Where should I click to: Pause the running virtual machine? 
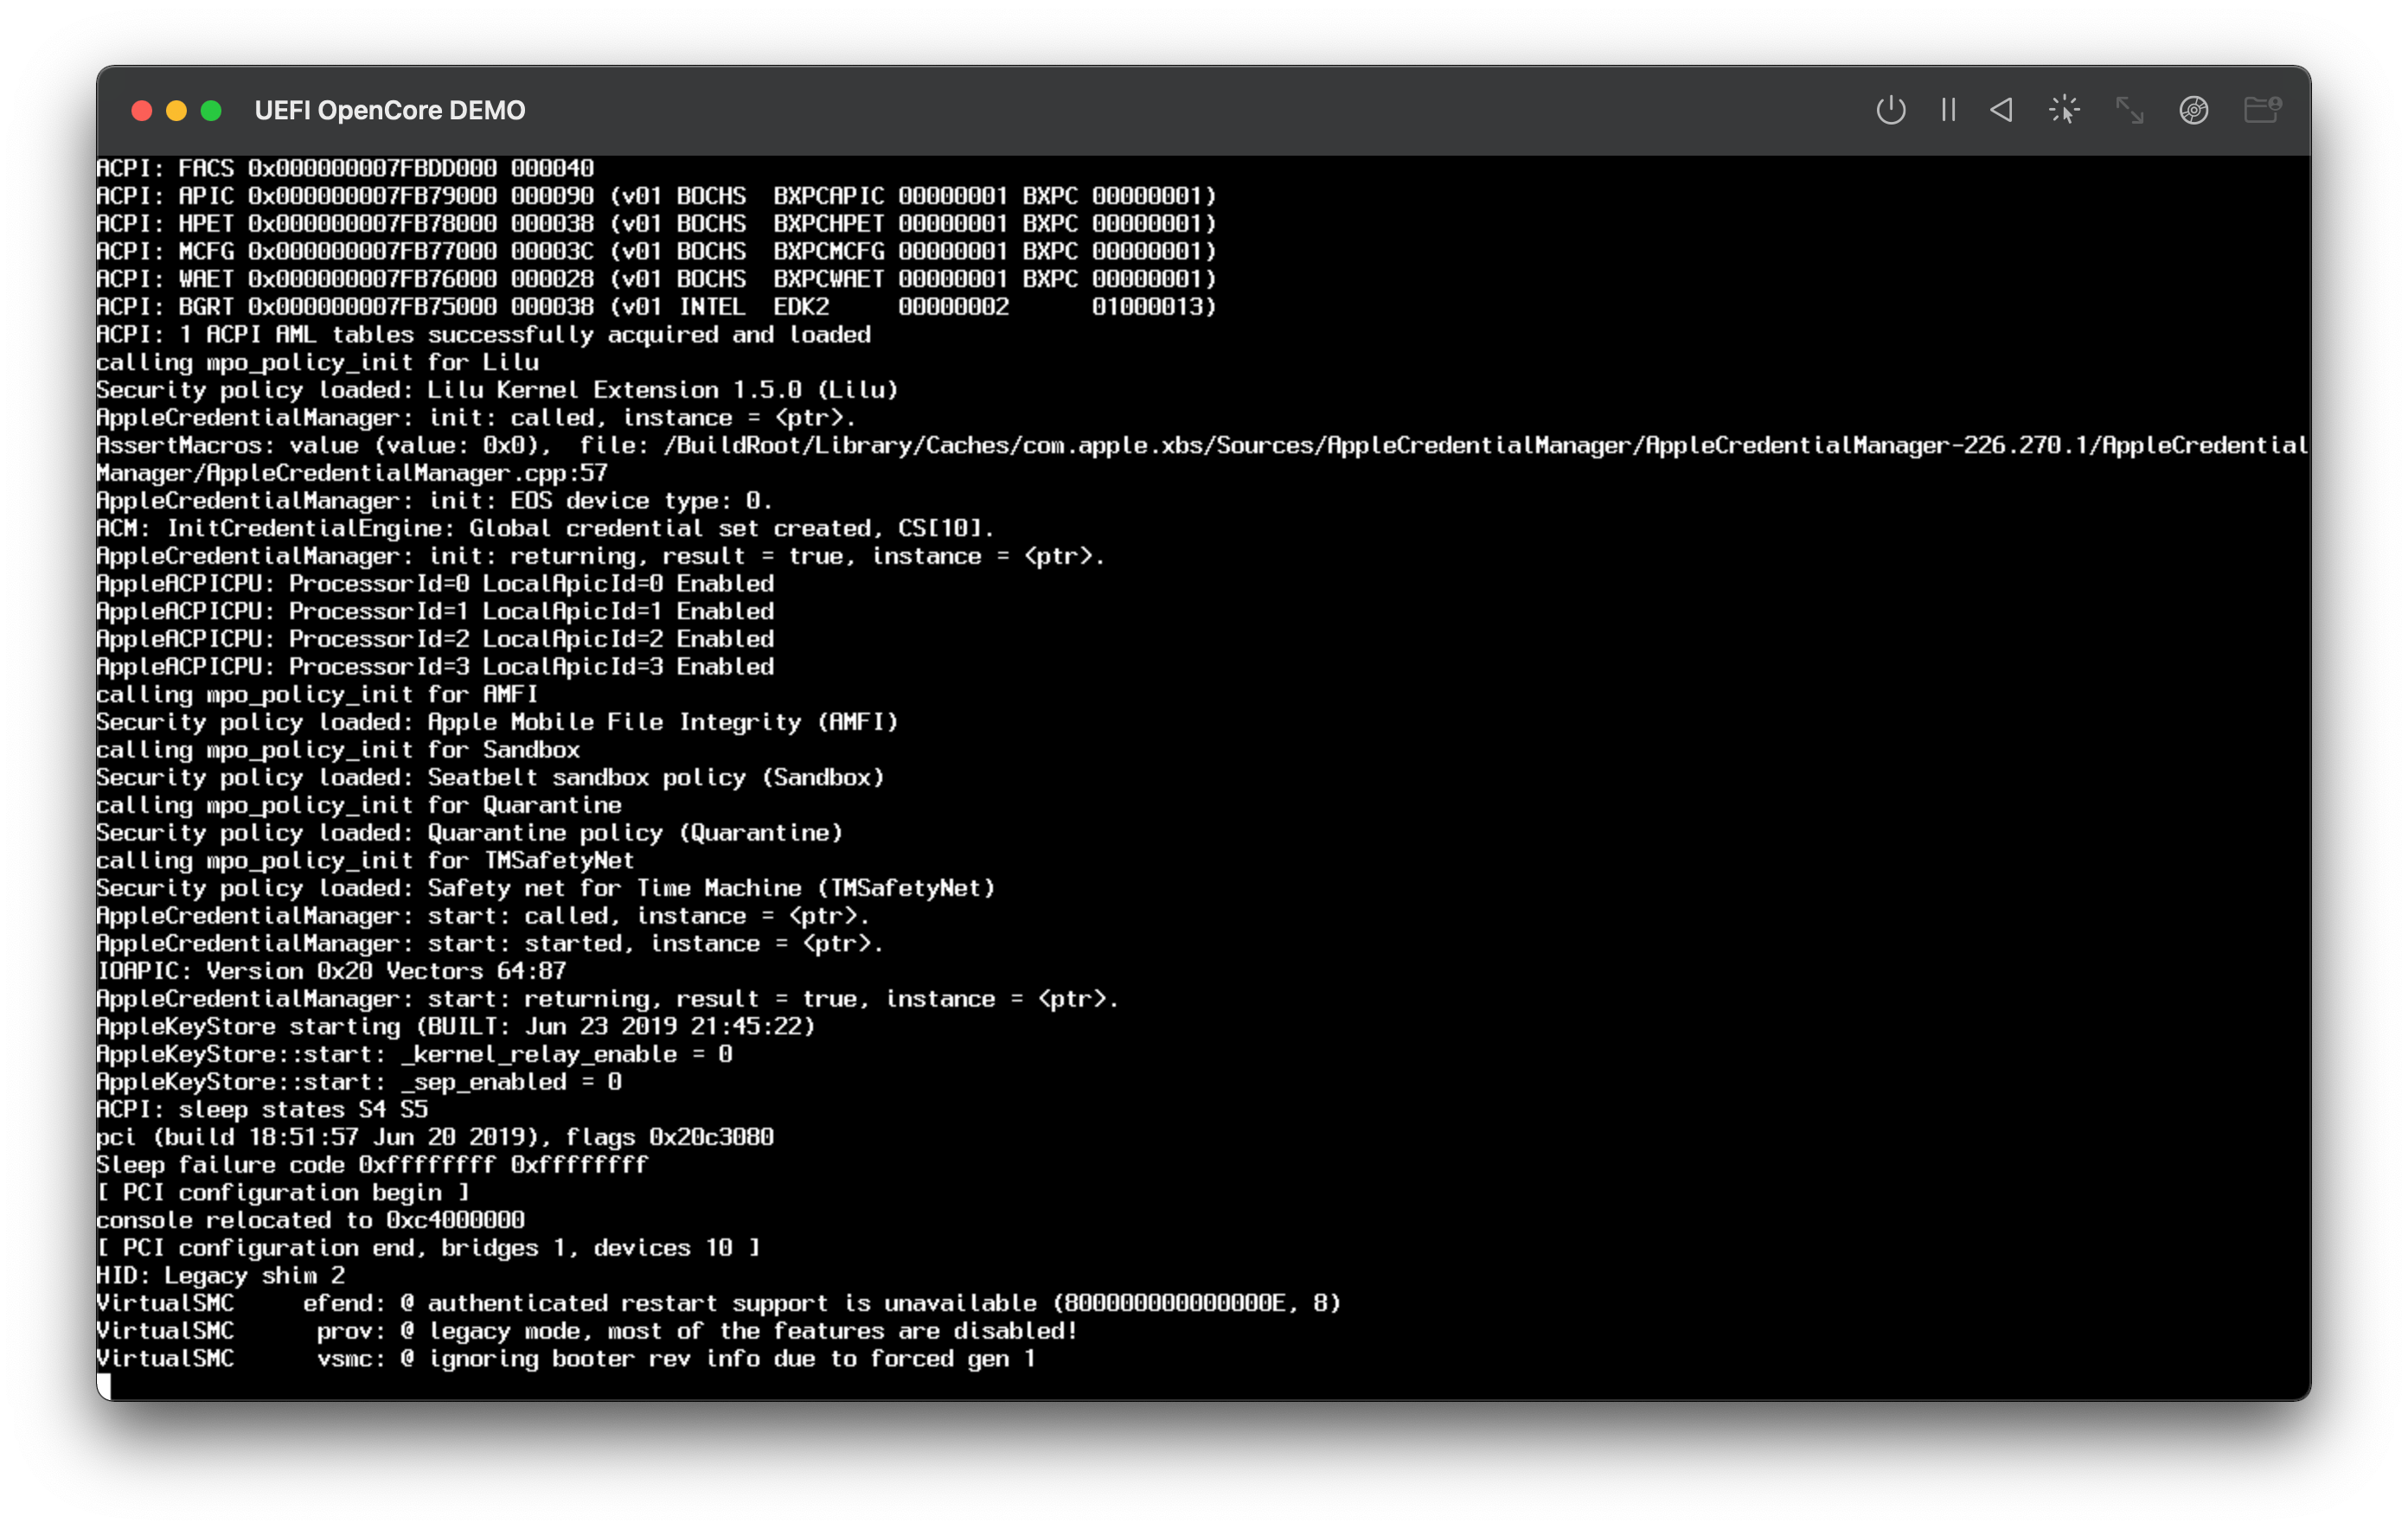click(1947, 110)
